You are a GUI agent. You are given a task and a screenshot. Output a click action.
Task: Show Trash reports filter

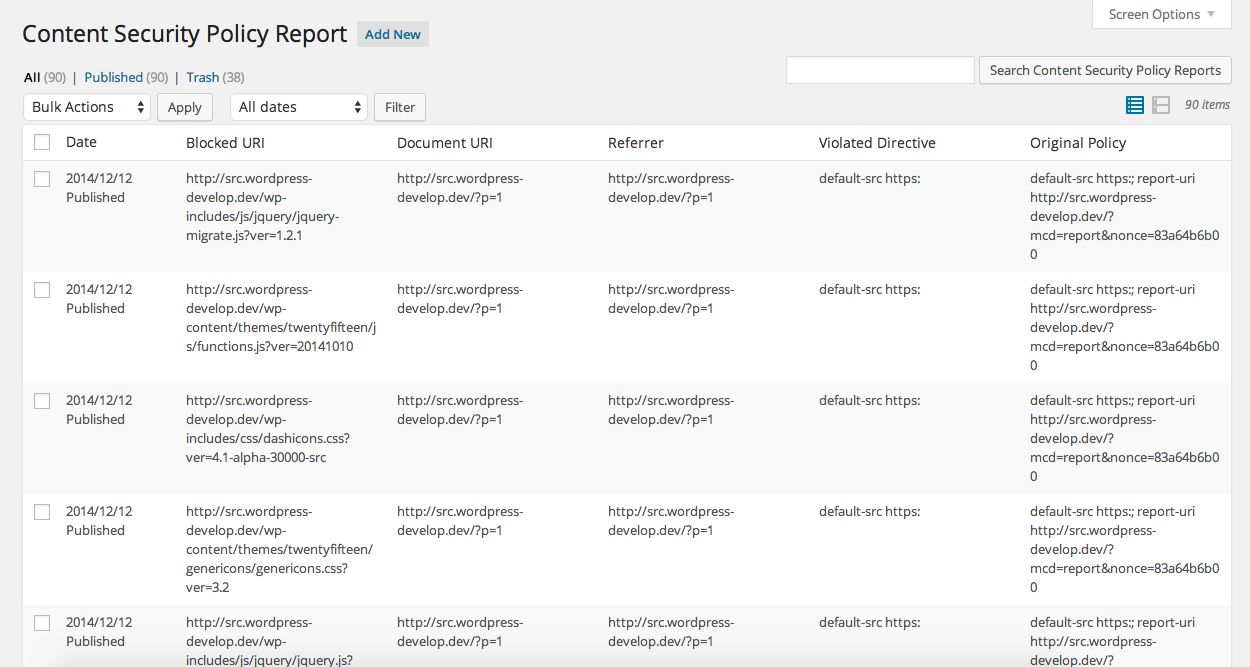pos(203,77)
